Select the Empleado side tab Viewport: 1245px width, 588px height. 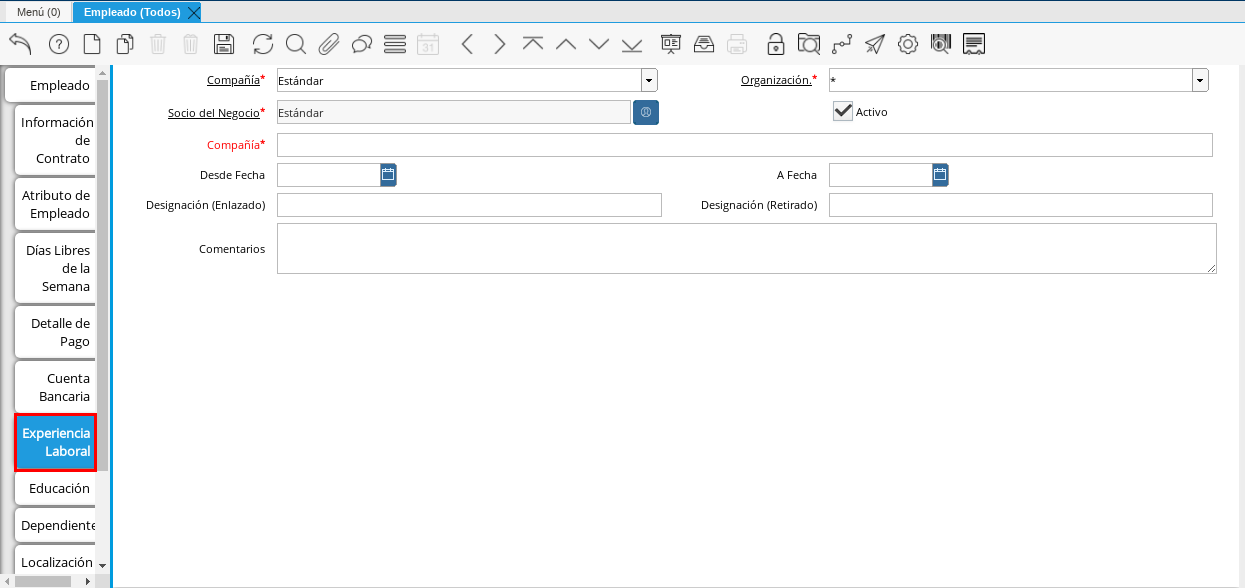tap(50, 85)
